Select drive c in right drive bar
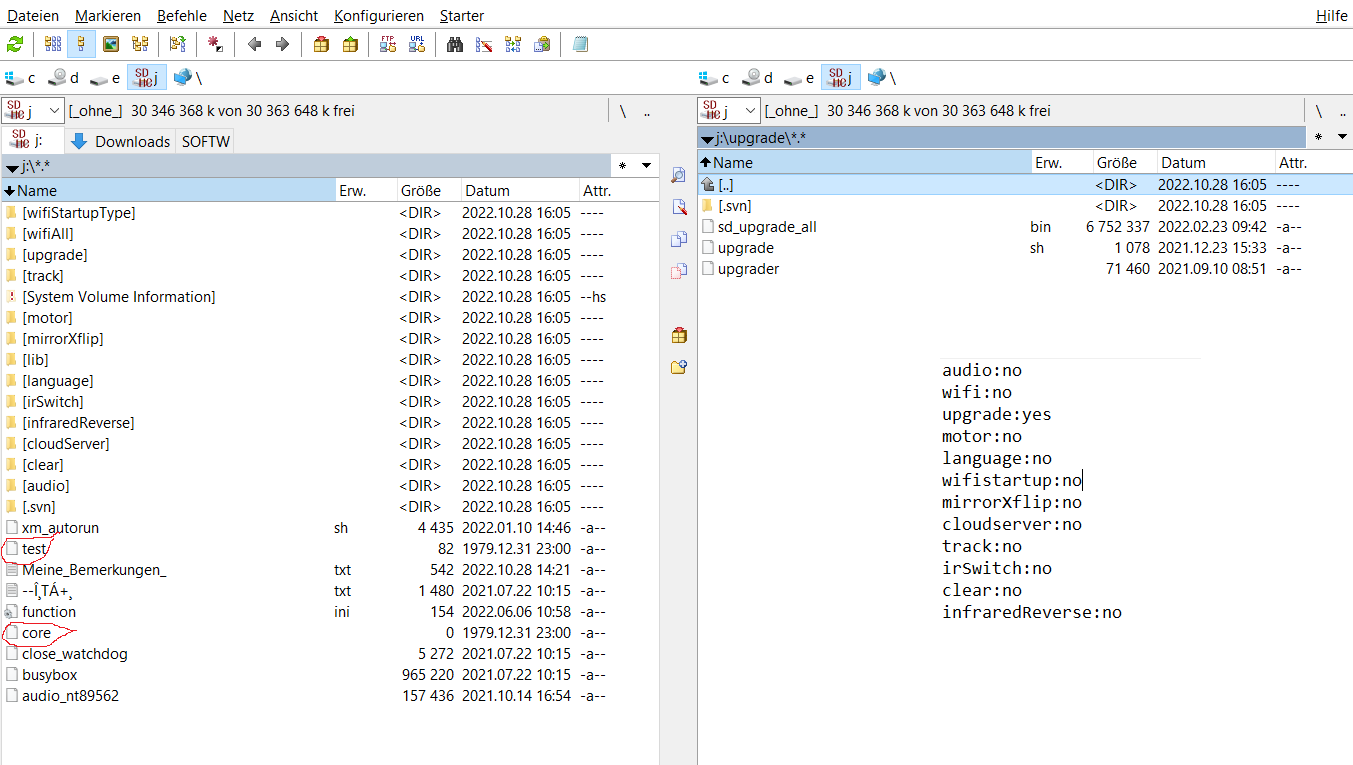The height and width of the screenshot is (765, 1353). (x=714, y=78)
